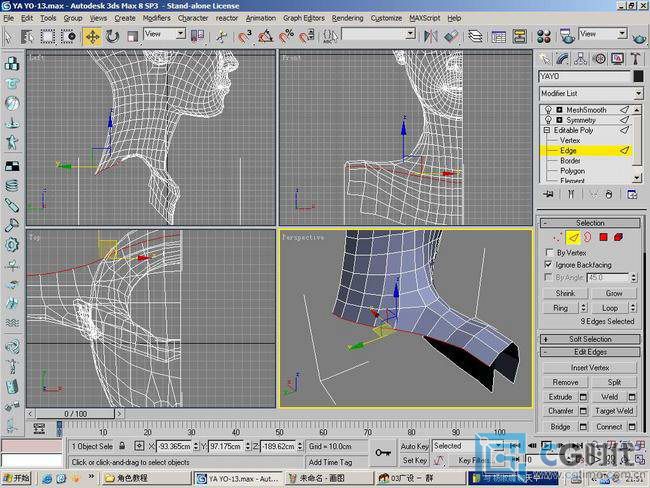Select the Border sub-object selection icon

pyautogui.click(x=588, y=238)
